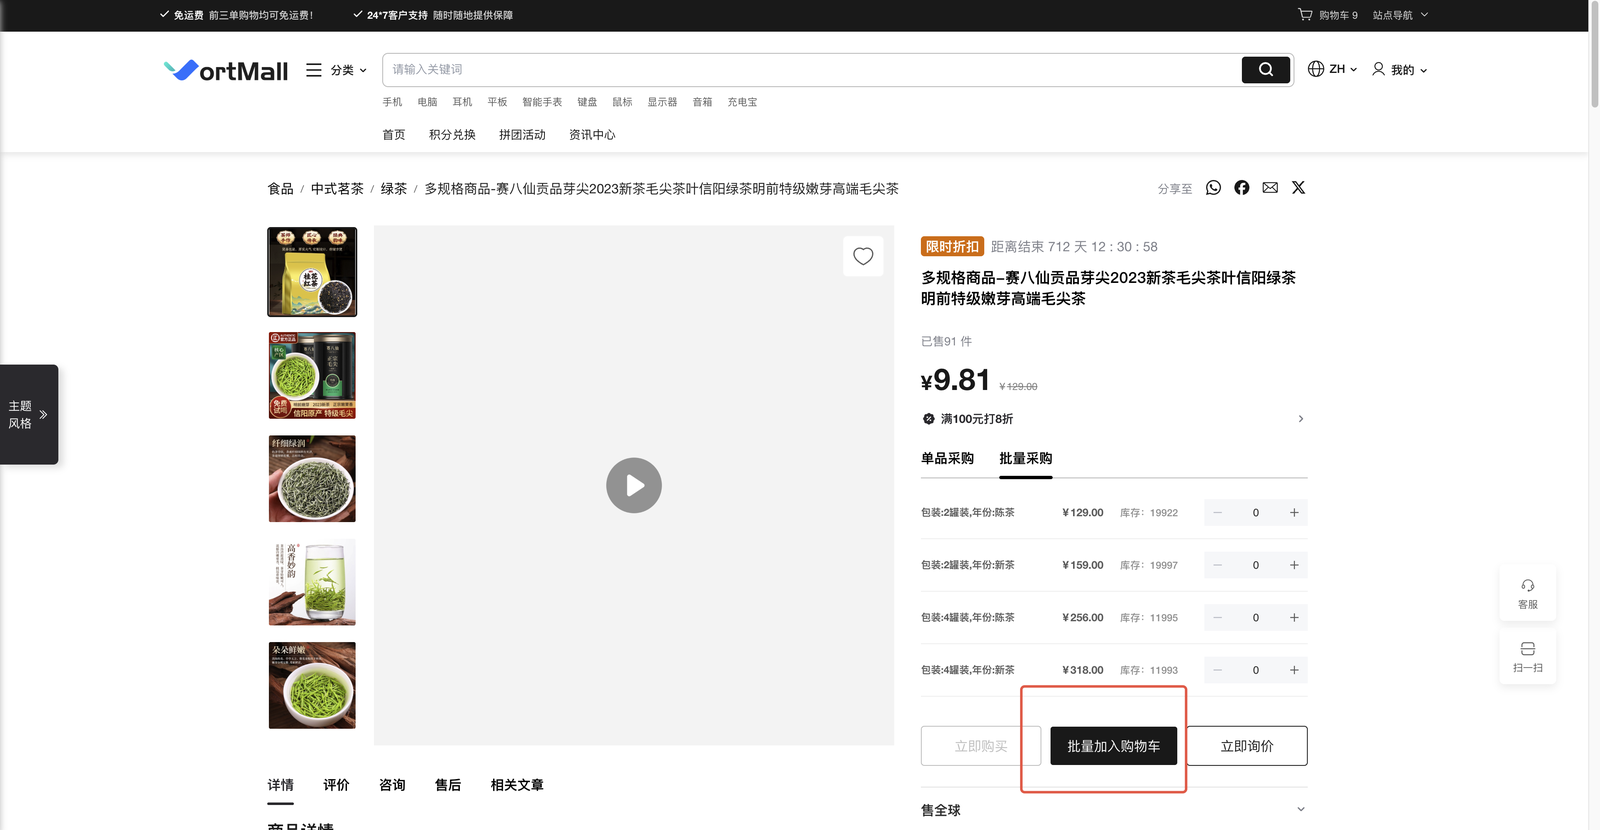This screenshot has height=830, width=1600.
Task: Click the search magnifier button
Action: tap(1265, 70)
